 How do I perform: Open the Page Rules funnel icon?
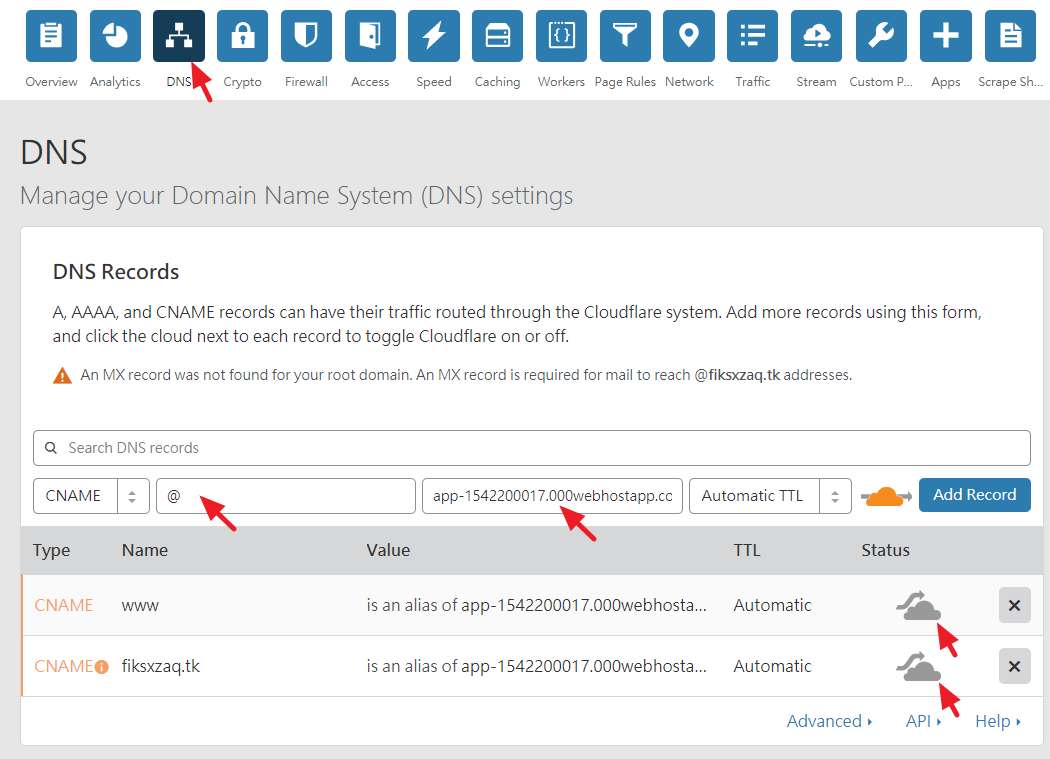click(625, 37)
